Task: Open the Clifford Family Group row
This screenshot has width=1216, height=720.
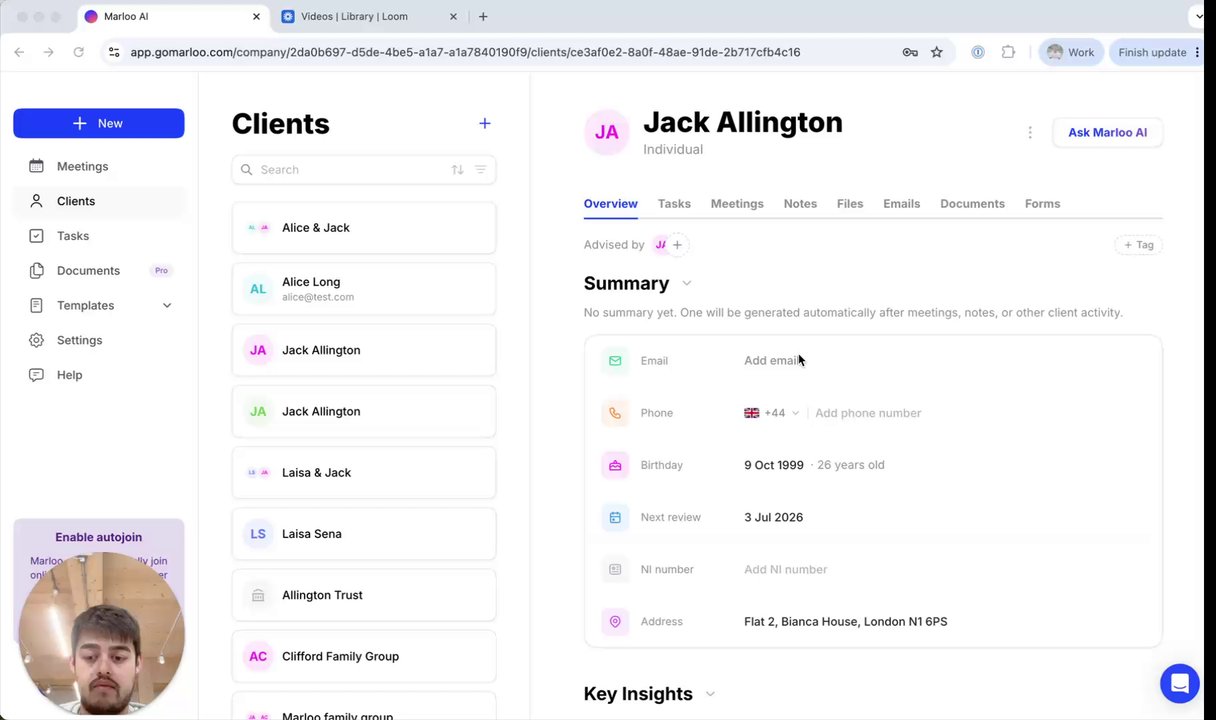Action: point(364,656)
